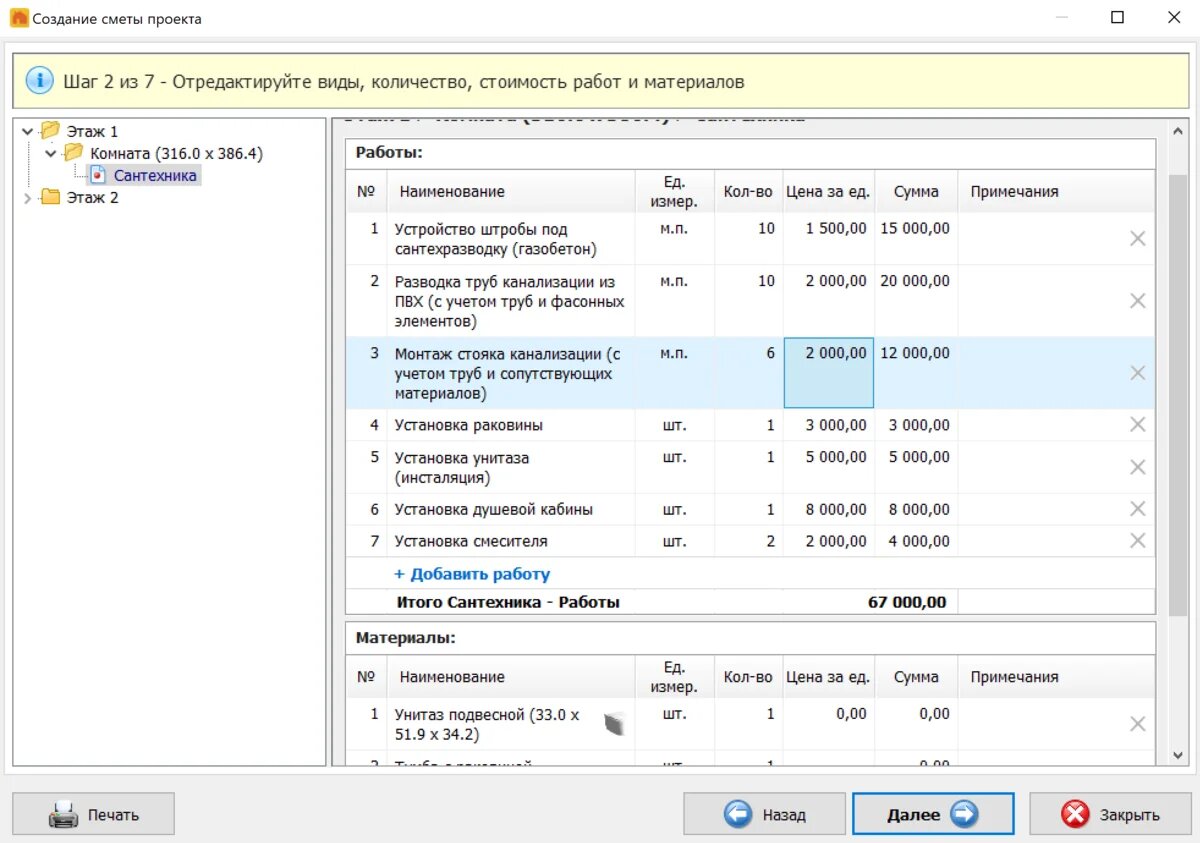
Task: Click notes cell of 'Установка раковины'
Action: (1041, 425)
